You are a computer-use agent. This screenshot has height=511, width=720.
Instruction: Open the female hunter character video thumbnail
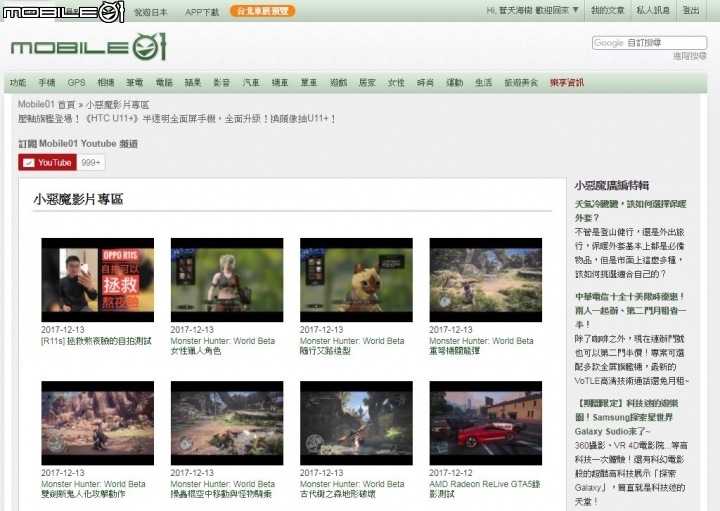(227, 280)
